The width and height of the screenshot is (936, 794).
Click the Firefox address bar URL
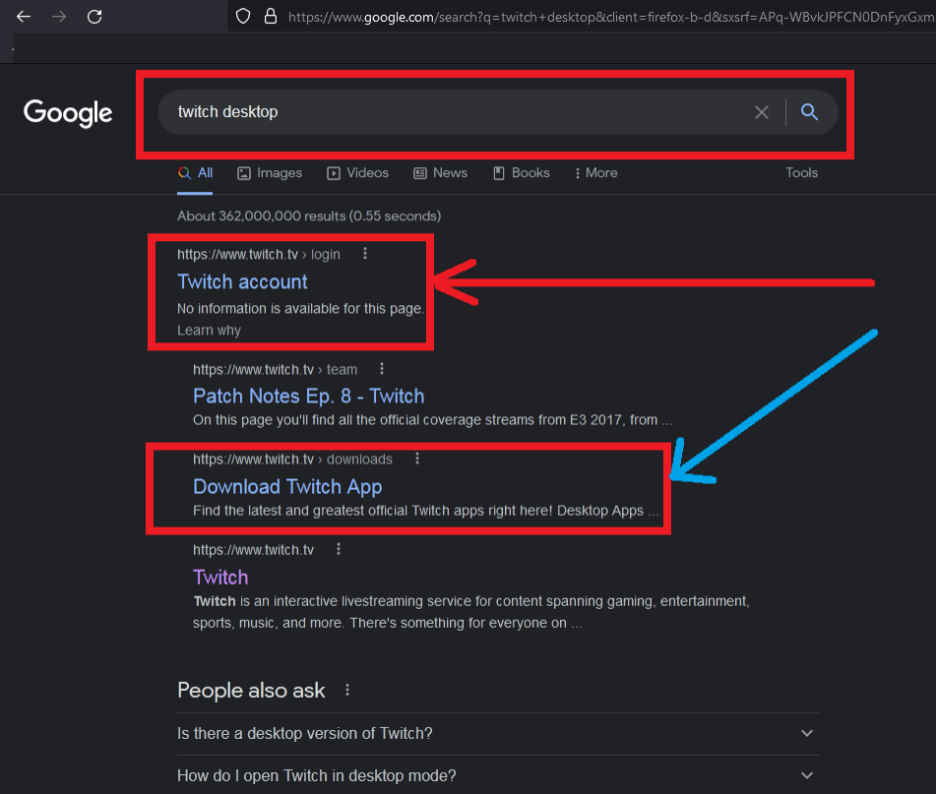[611, 17]
